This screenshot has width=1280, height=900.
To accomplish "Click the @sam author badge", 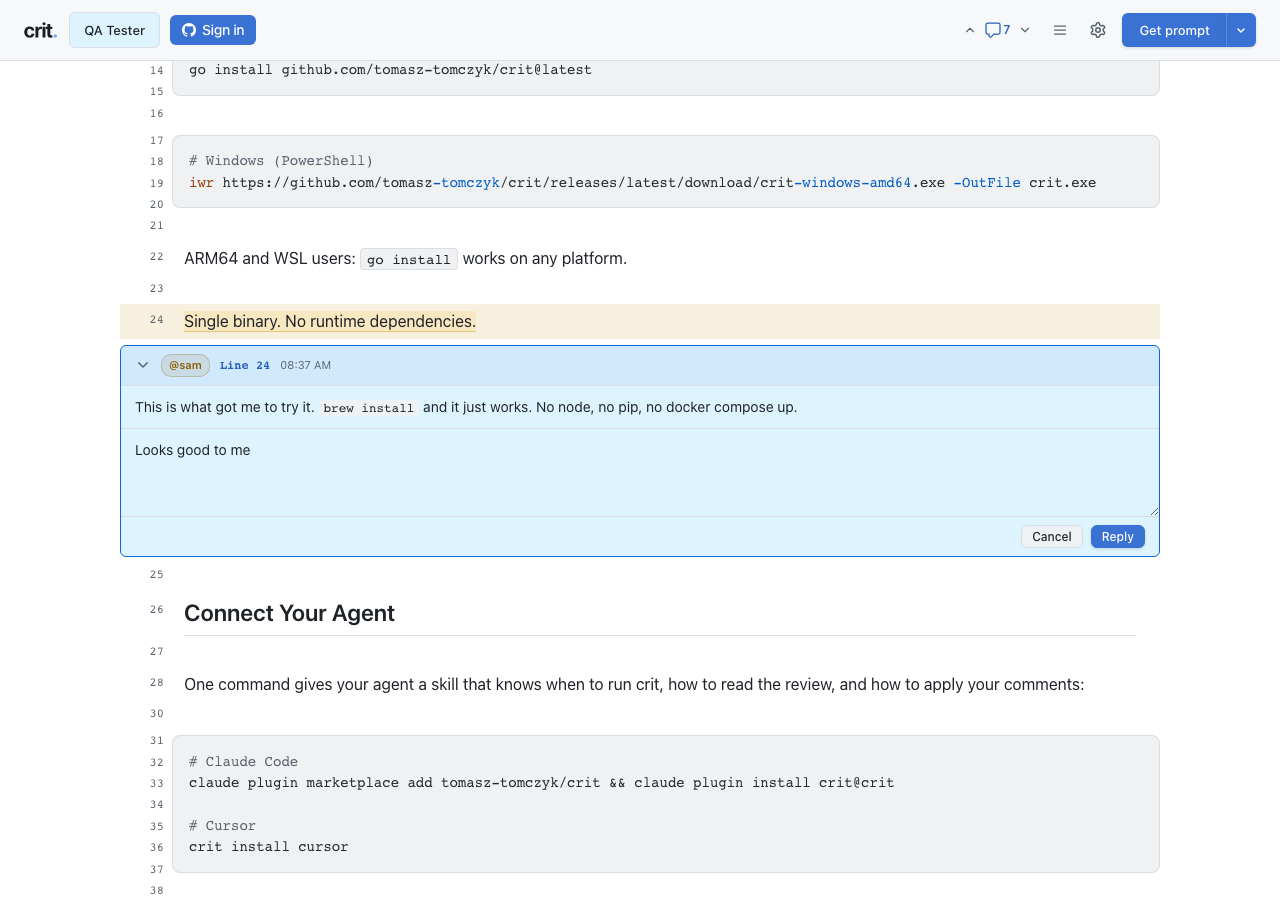I will point(185,365).
